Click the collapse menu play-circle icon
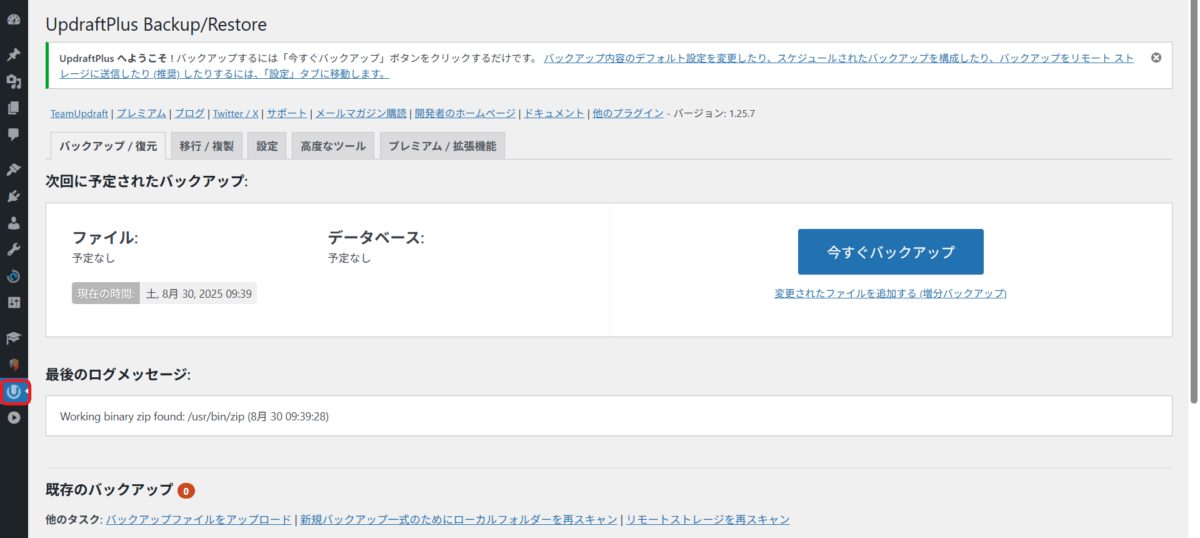The image size is (1200, 538). (x=13, y=418)
